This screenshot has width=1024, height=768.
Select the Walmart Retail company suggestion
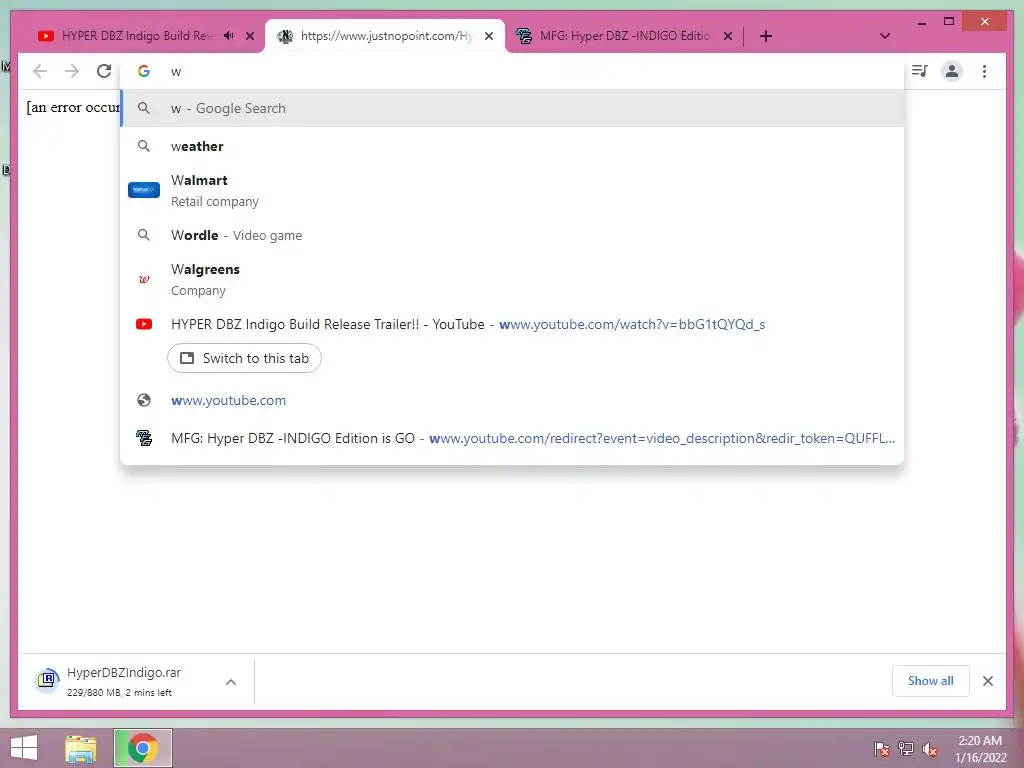[x=512, y=190]
